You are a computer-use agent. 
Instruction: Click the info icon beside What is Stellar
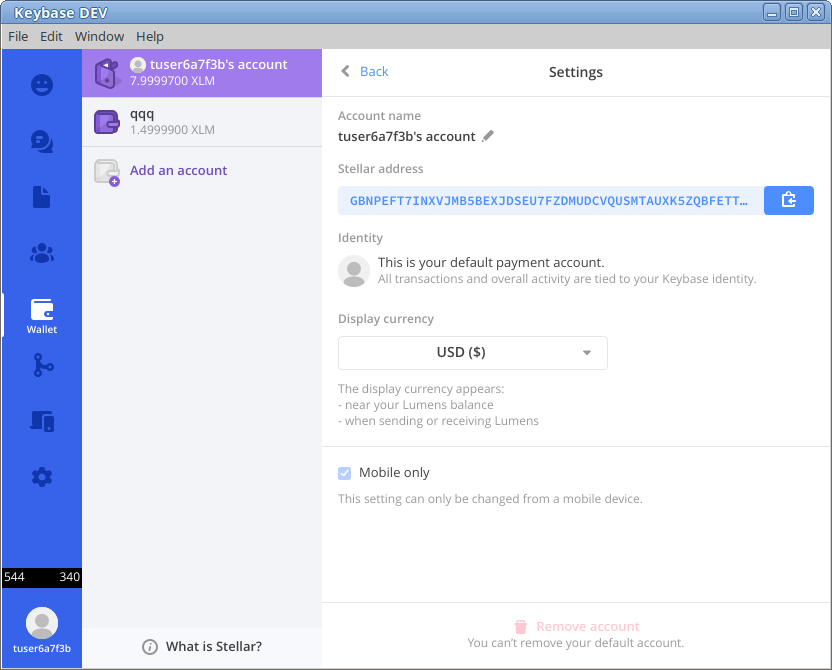[150, 647]
